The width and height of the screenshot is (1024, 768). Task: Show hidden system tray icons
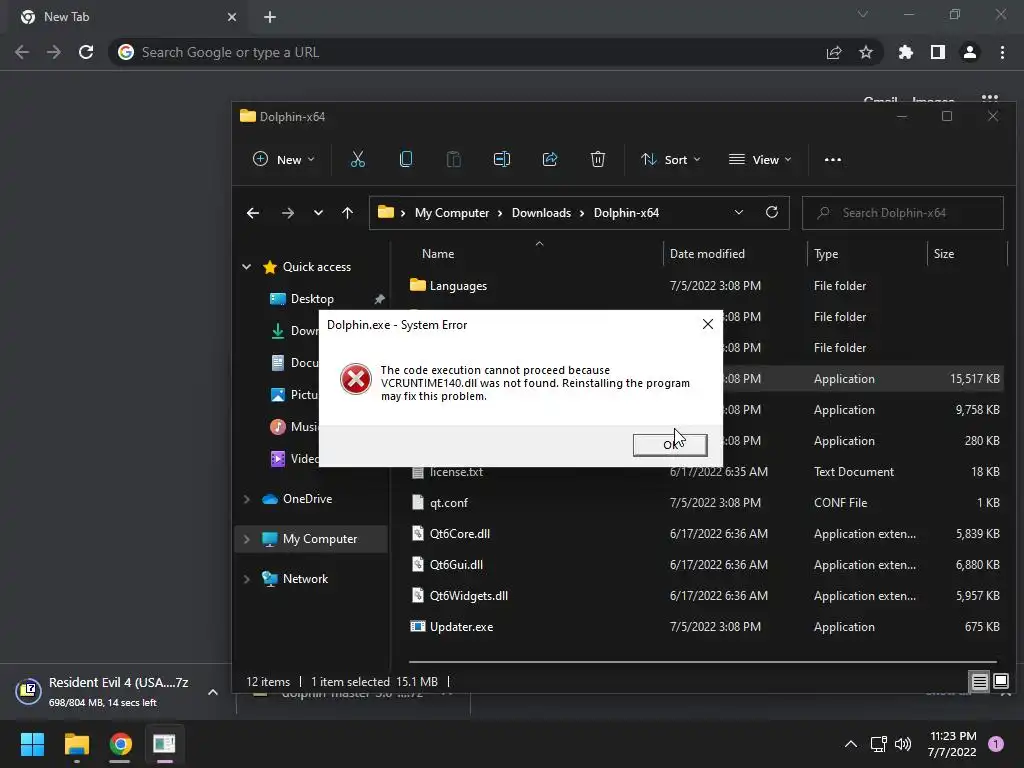[x=850, y=744]
